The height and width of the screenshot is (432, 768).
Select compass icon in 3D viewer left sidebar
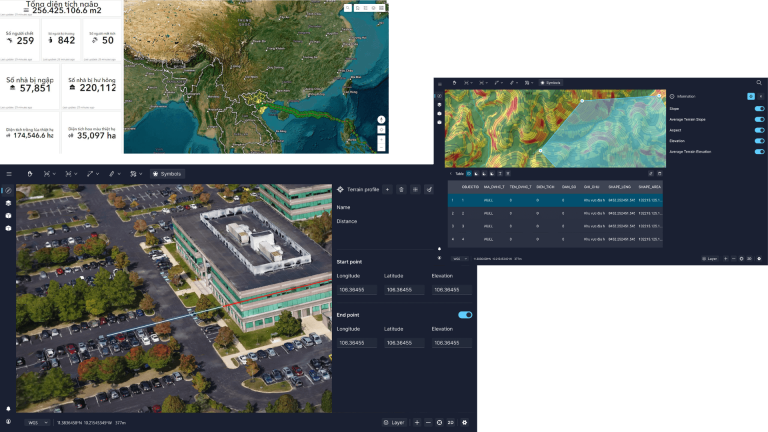pos(8,191)
